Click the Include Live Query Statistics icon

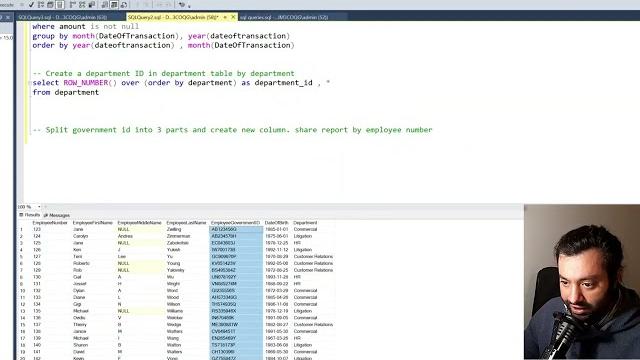pos(82,4)
